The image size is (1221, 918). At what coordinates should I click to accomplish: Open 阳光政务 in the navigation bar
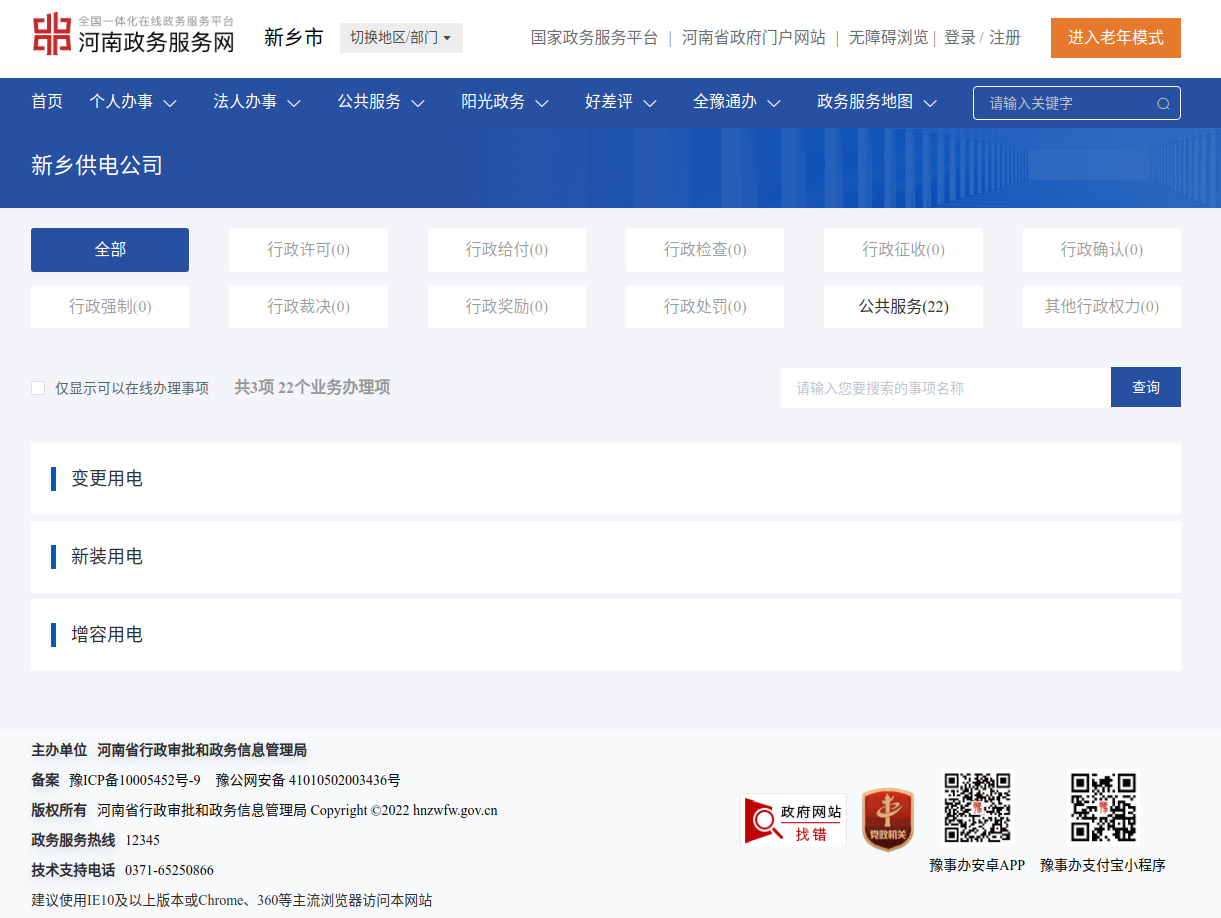pos(493,102)
